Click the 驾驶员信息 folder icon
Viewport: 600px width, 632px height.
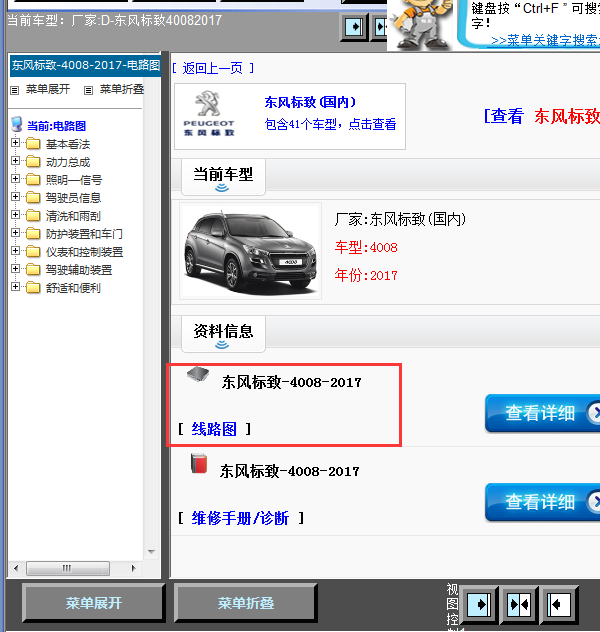point(33,198)
